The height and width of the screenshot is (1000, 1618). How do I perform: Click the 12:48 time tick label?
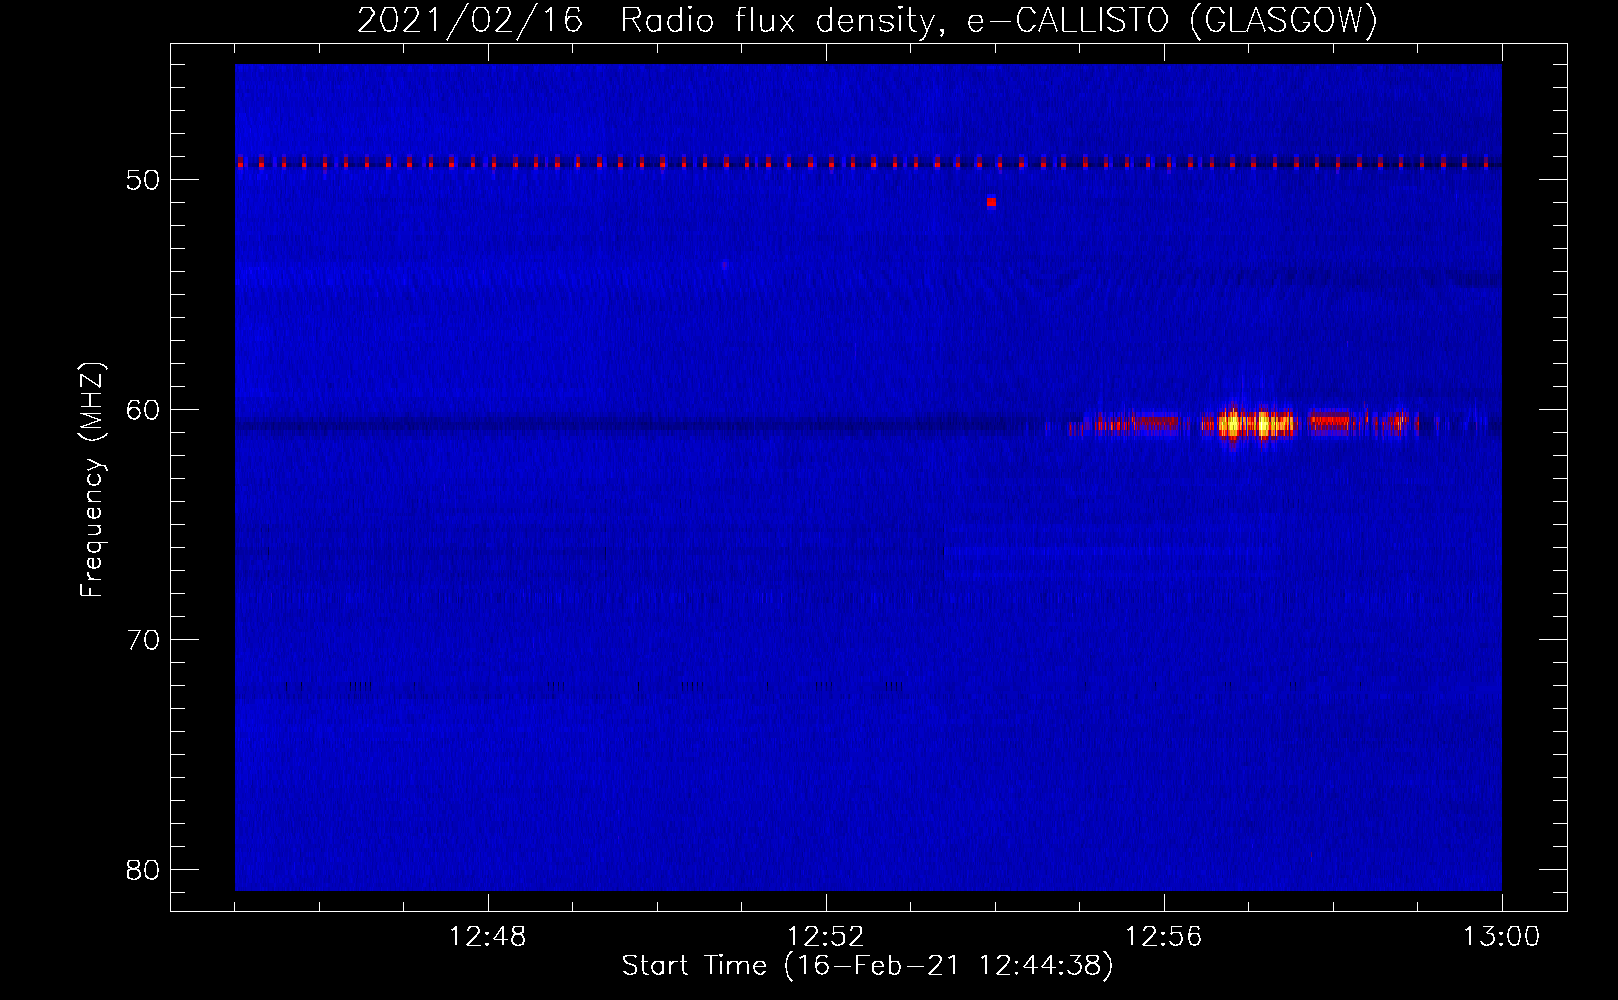[x=487, y=937]
